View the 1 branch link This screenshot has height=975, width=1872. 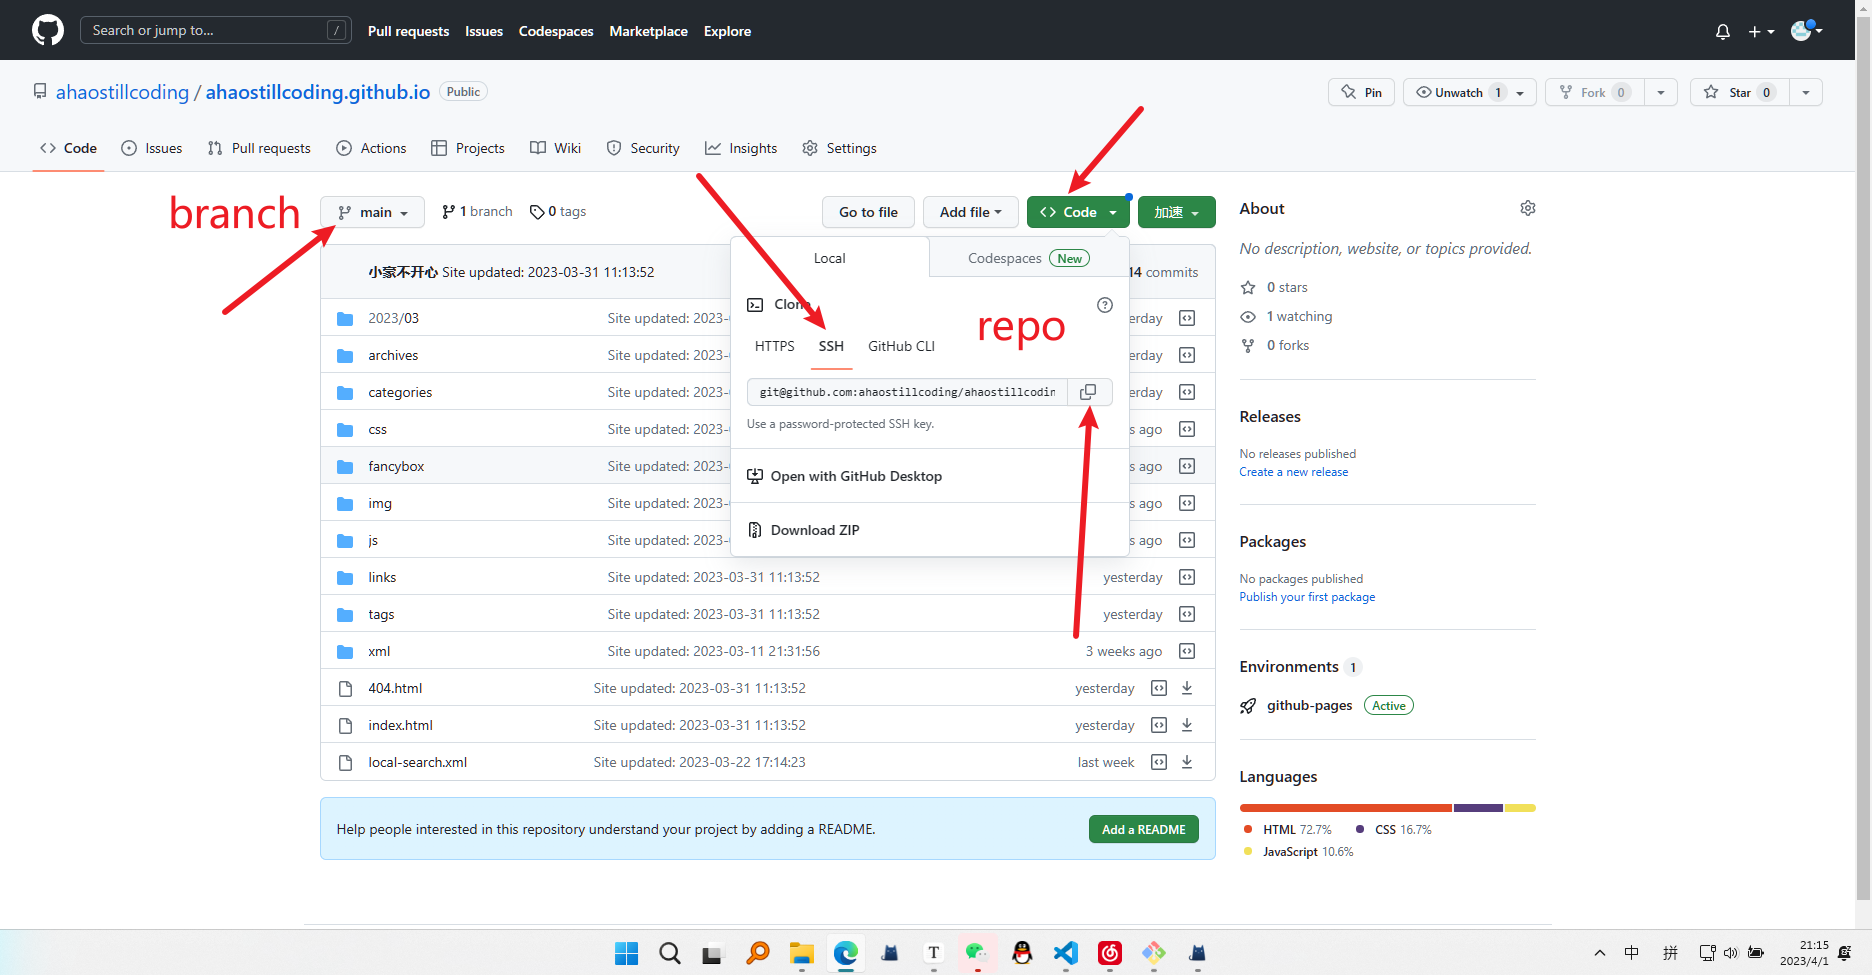pos(477,212)
